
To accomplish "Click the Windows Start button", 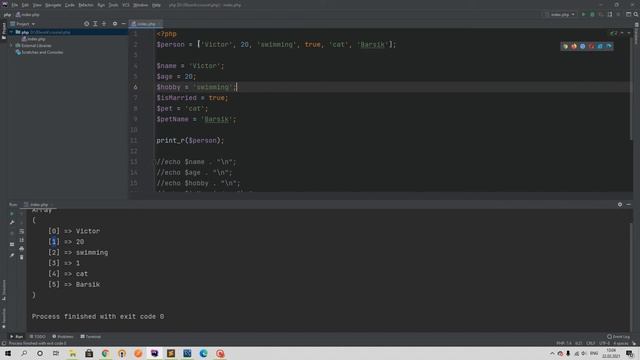I will [8, 353].
